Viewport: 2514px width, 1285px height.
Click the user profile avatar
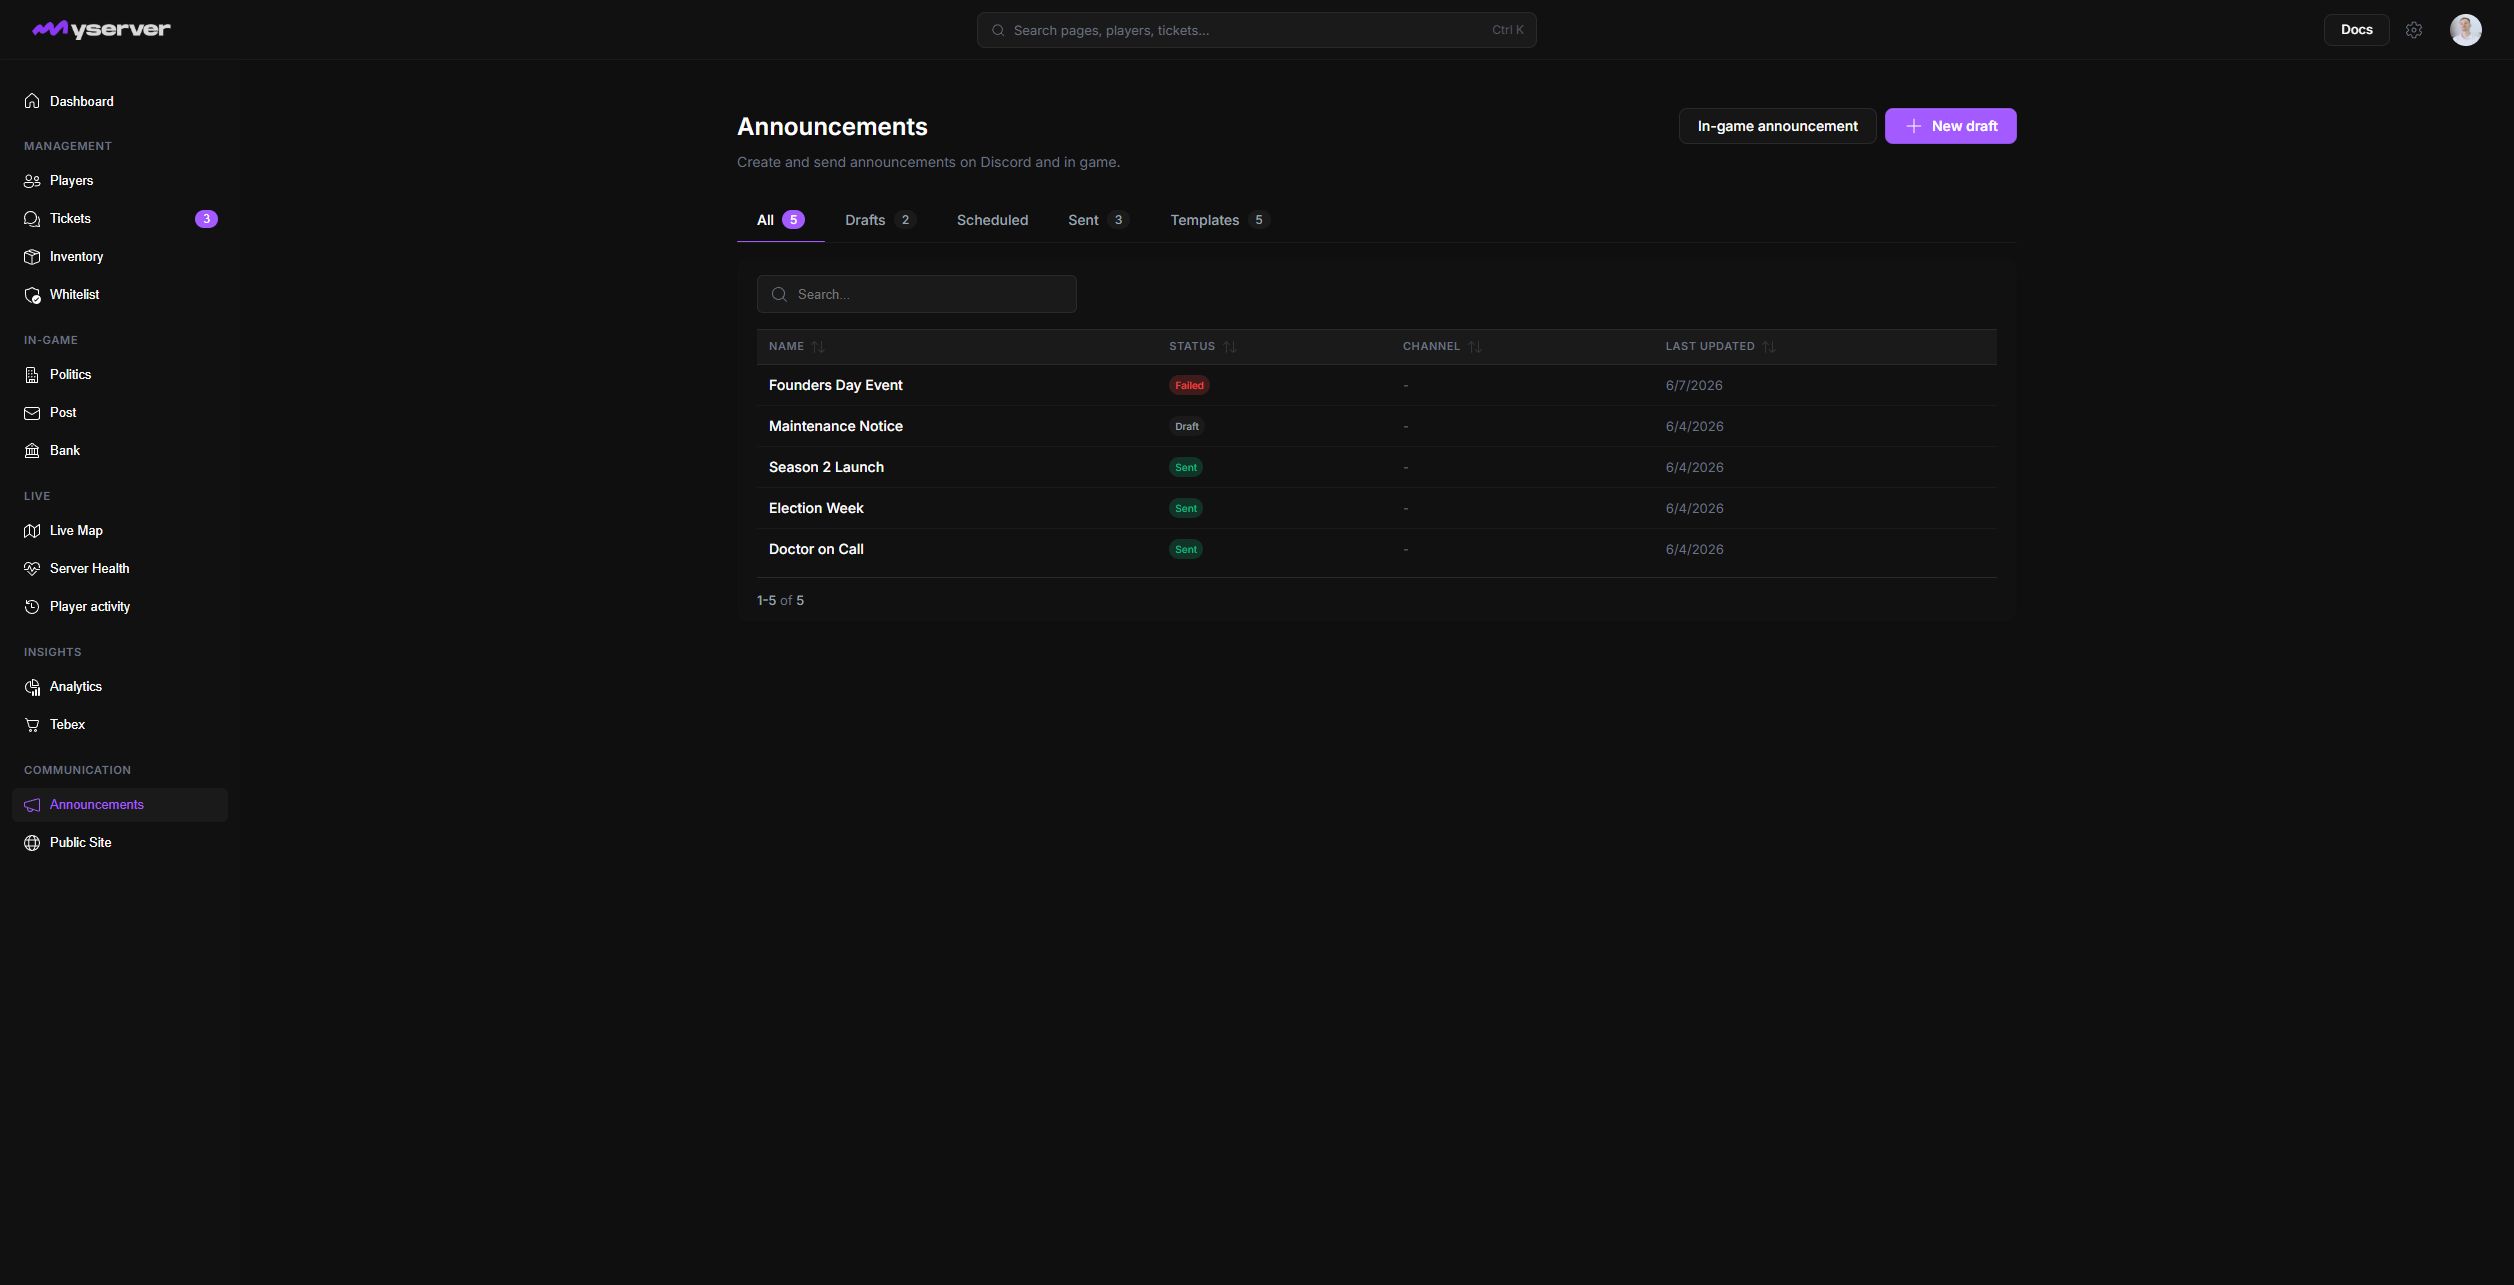point(2465,30)
